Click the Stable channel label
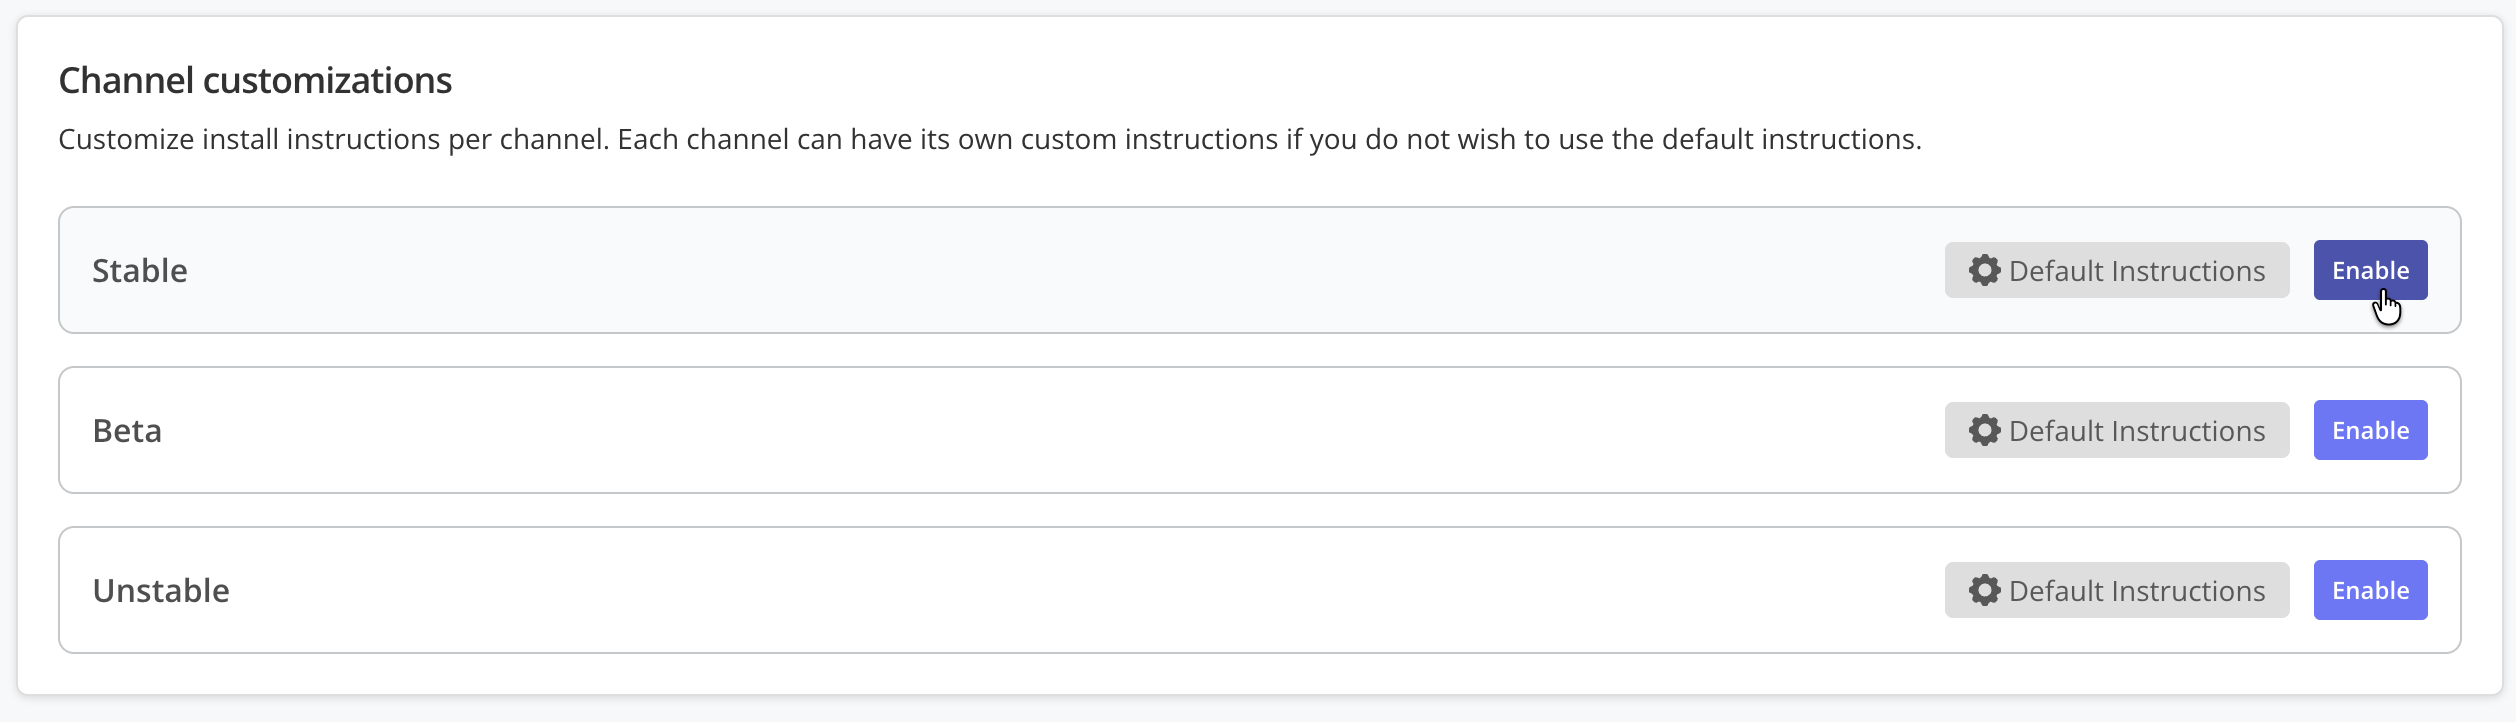The image size is (2516, 722). (140, 270)
